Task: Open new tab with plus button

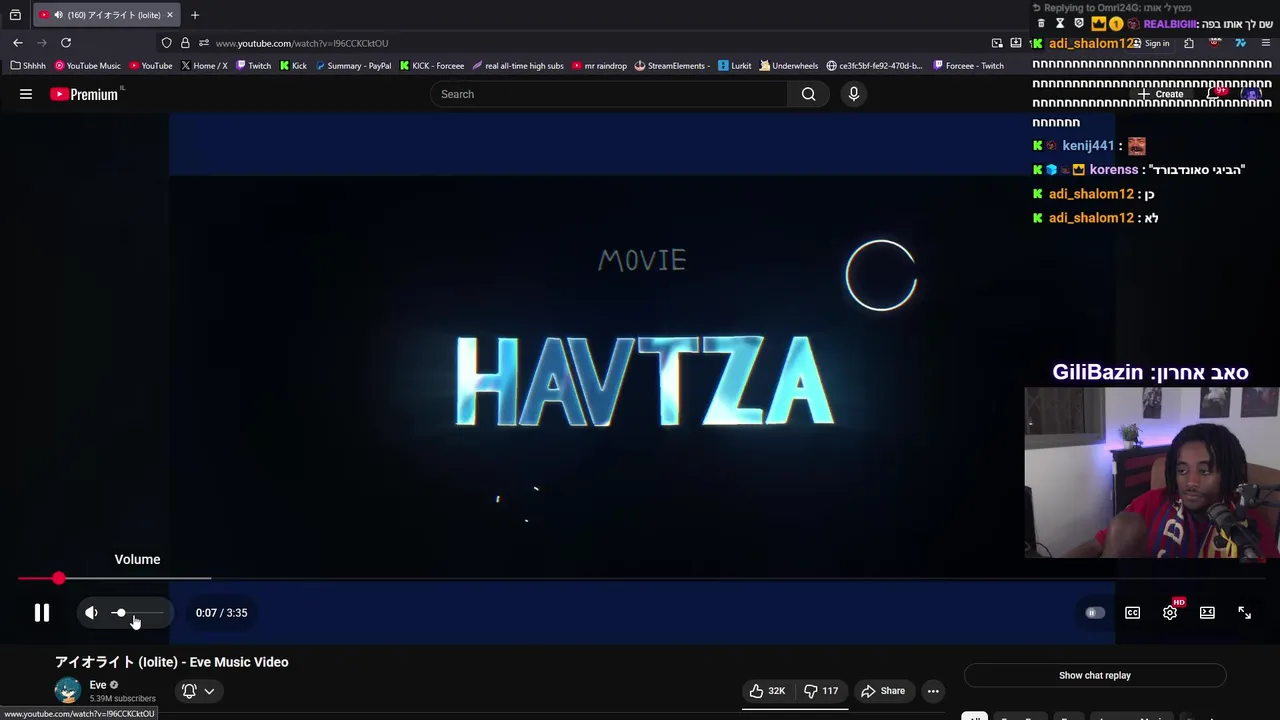Action: [195, 15]
